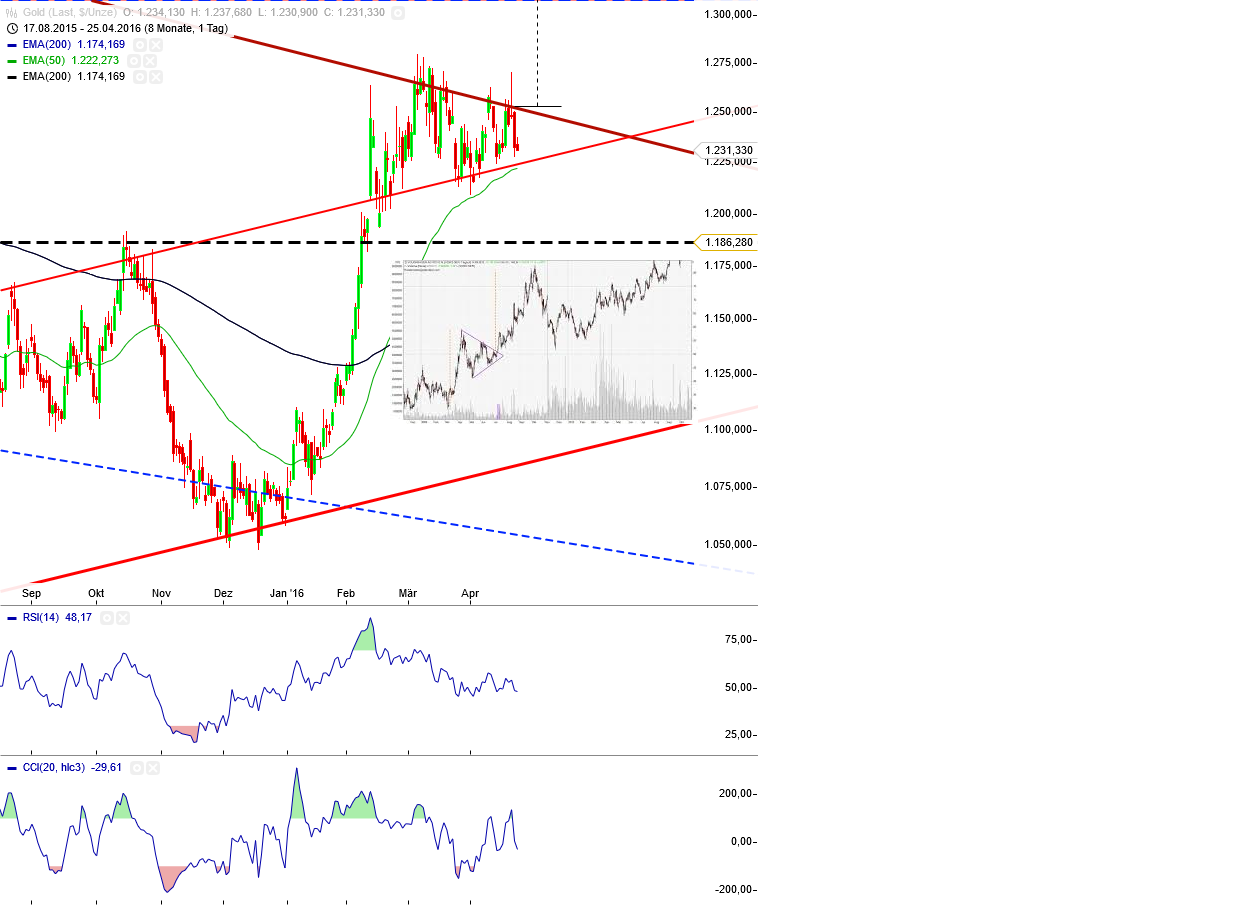Click the small icon at the end of the Gold title row
Screen dimensions: 1234x905
pos(400,13)
